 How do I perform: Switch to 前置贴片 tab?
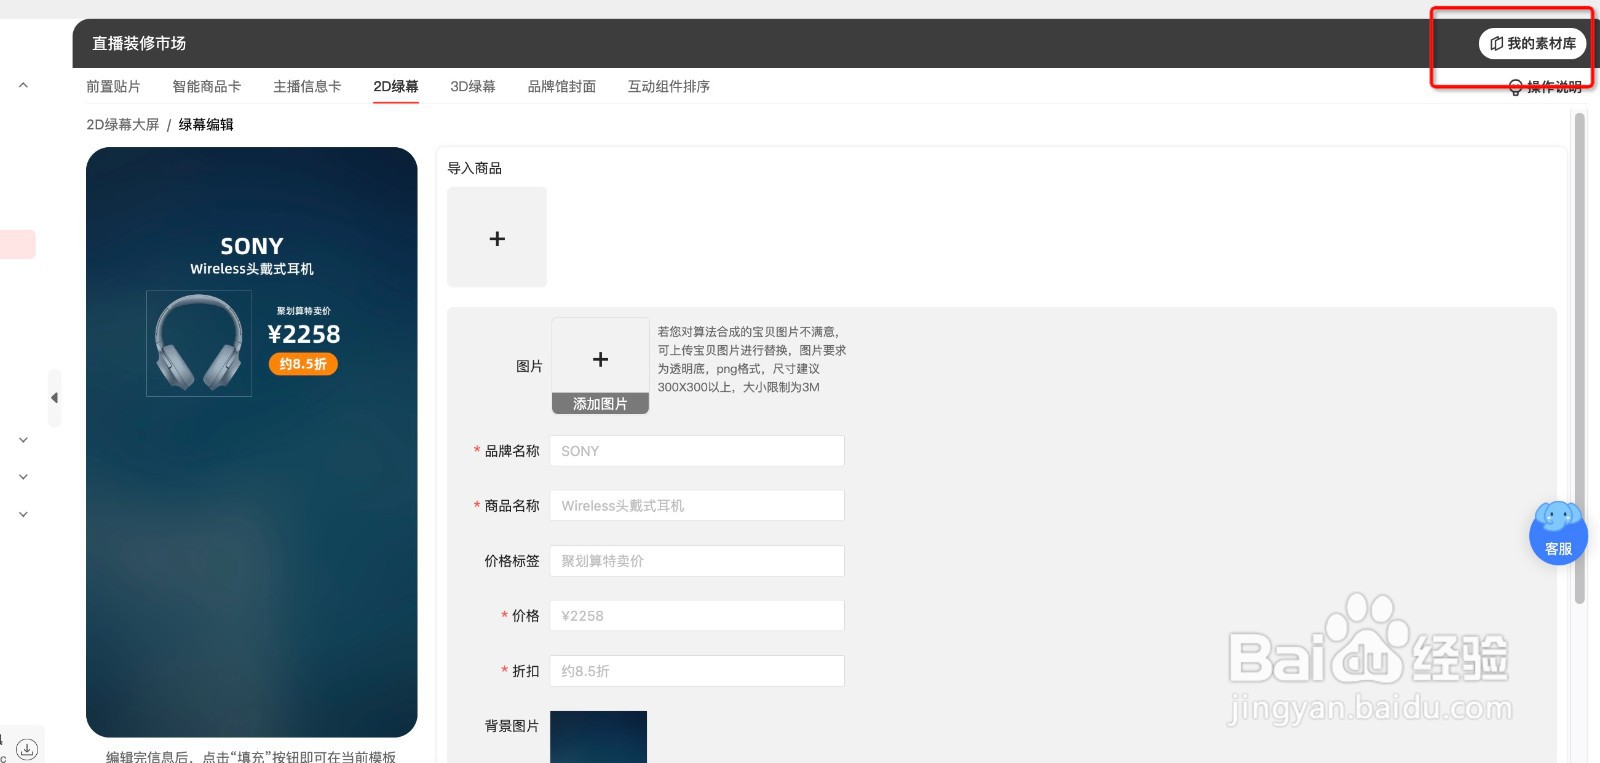click(113, 87)
